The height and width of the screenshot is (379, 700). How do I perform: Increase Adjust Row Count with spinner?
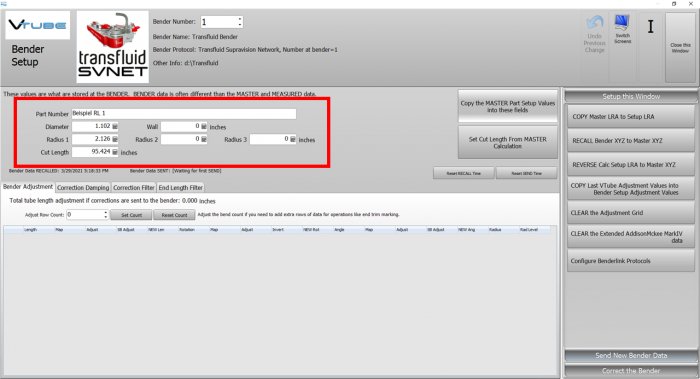pyautogui.click(x=106, y=212)
